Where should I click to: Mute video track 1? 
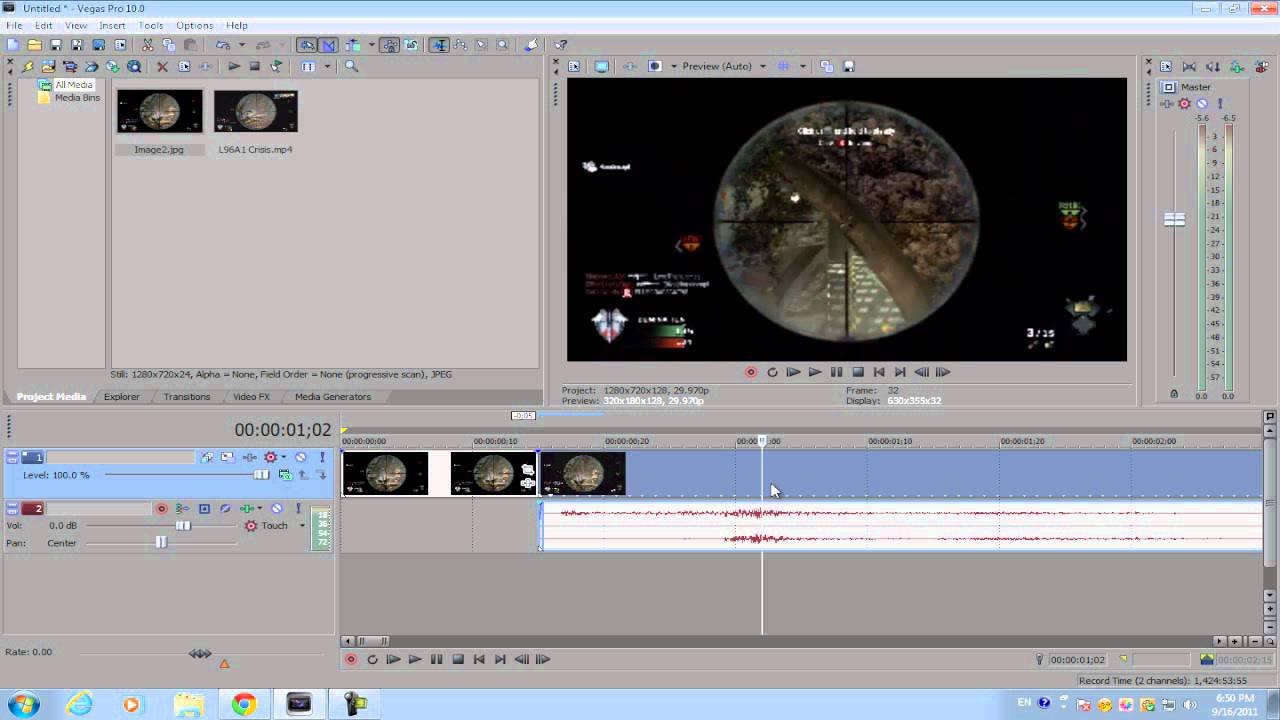tap(300, 457)
